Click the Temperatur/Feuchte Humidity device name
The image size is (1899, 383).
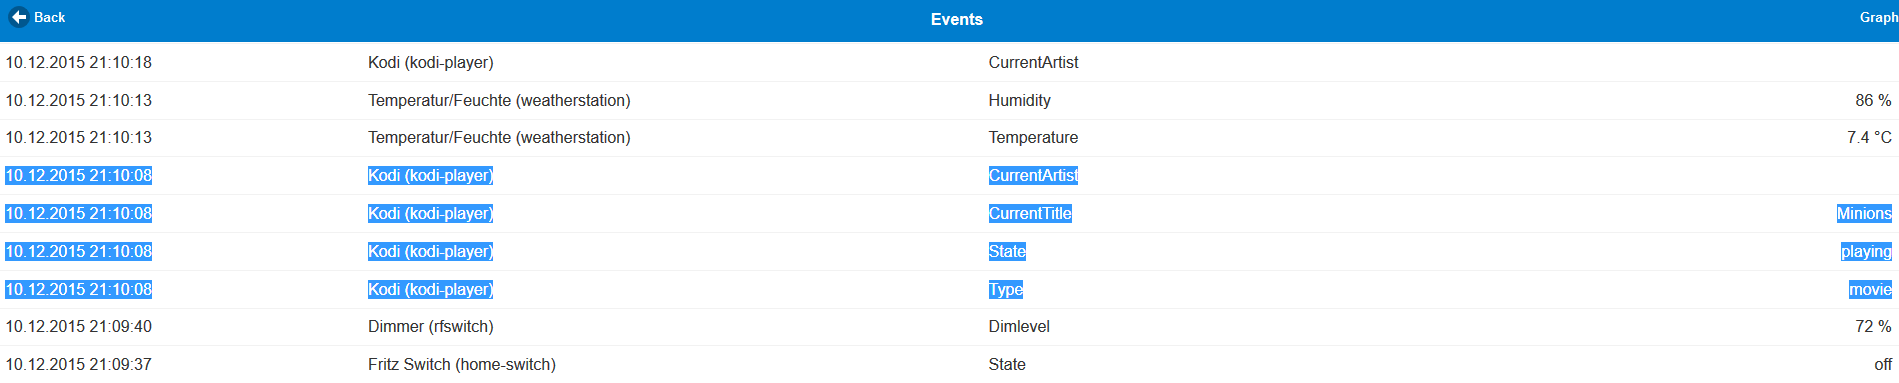tap(499, 100)
